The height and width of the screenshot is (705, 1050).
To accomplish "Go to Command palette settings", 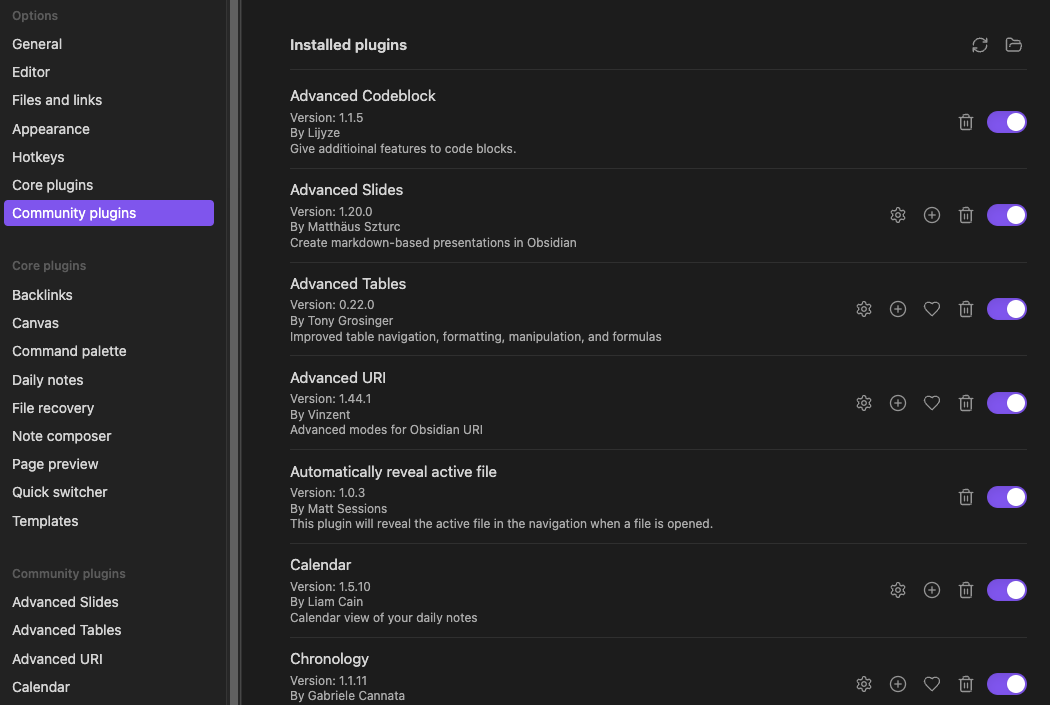I will coord(109,351).
